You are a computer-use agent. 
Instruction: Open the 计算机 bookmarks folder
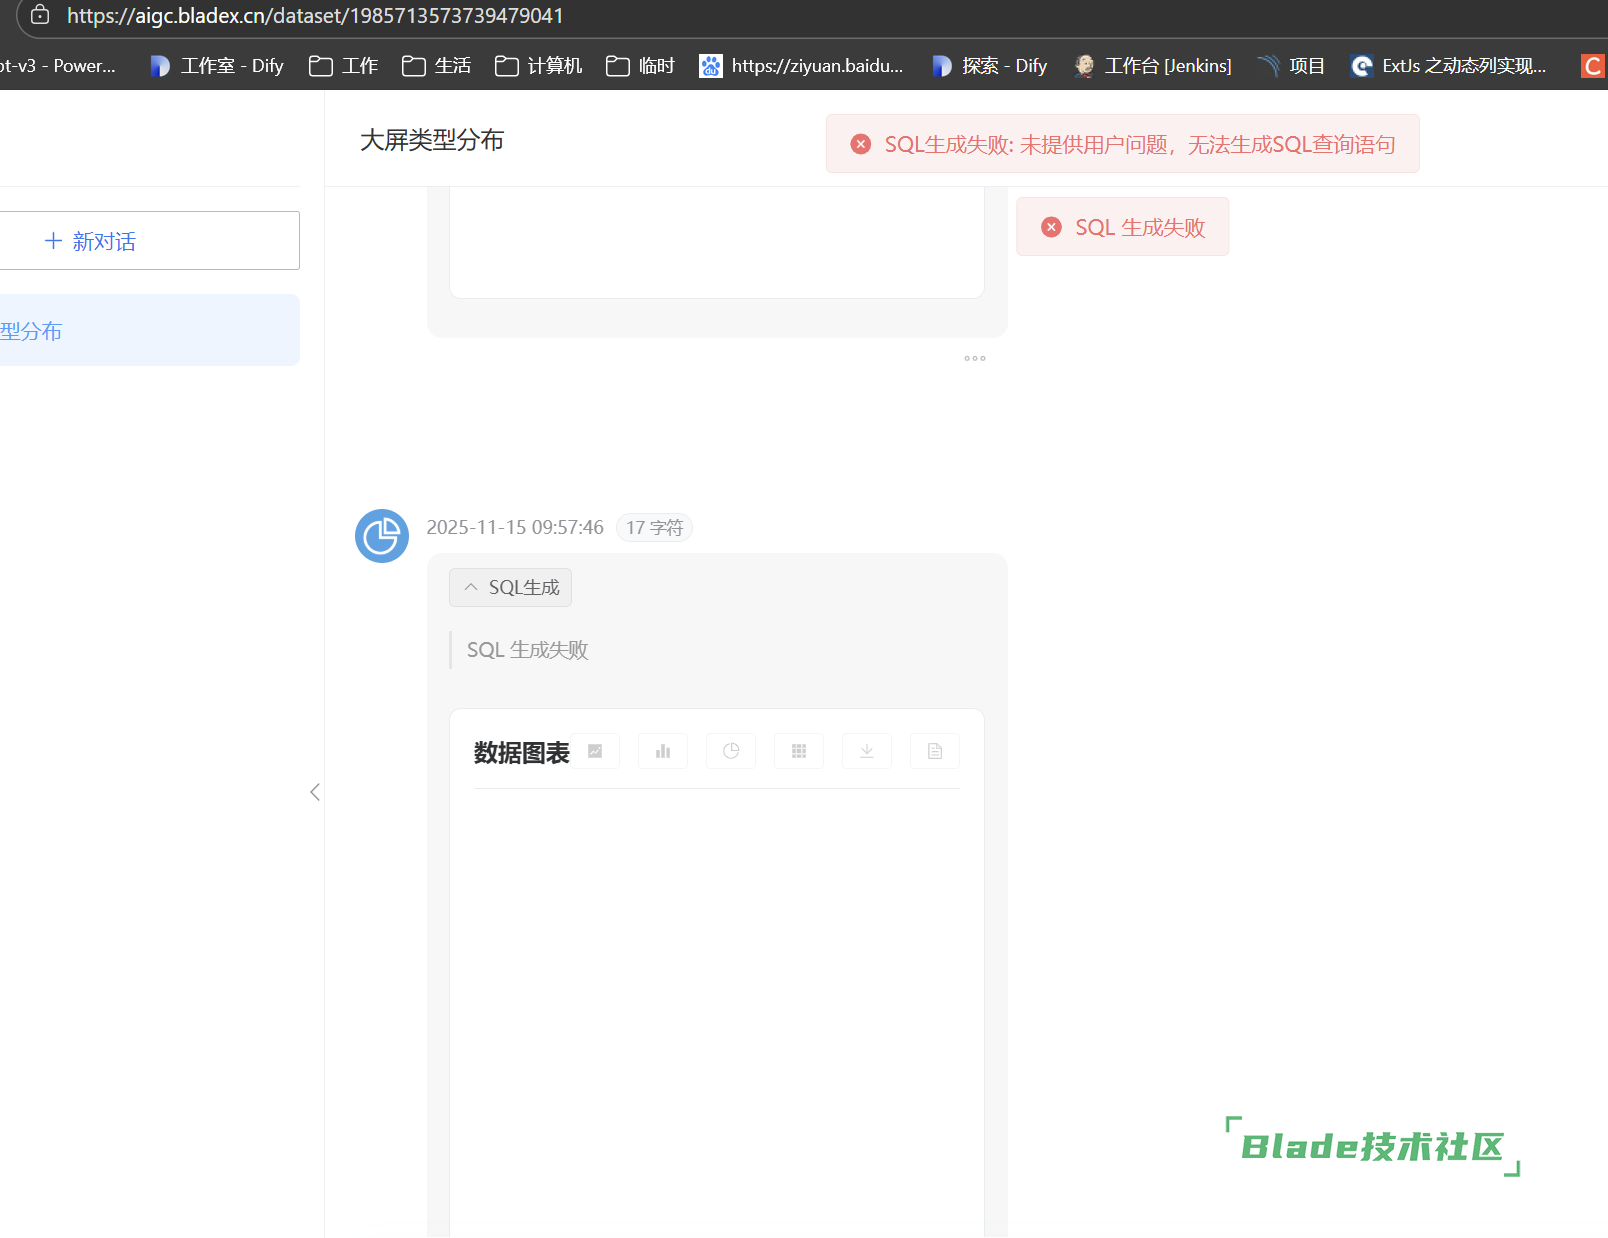pyautogui.click(x=539, y=66)
